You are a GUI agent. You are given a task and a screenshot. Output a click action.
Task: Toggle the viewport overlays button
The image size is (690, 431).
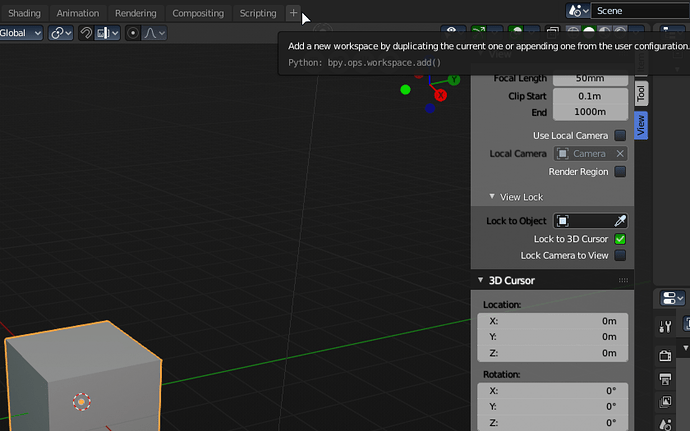(x=516, y=32)
